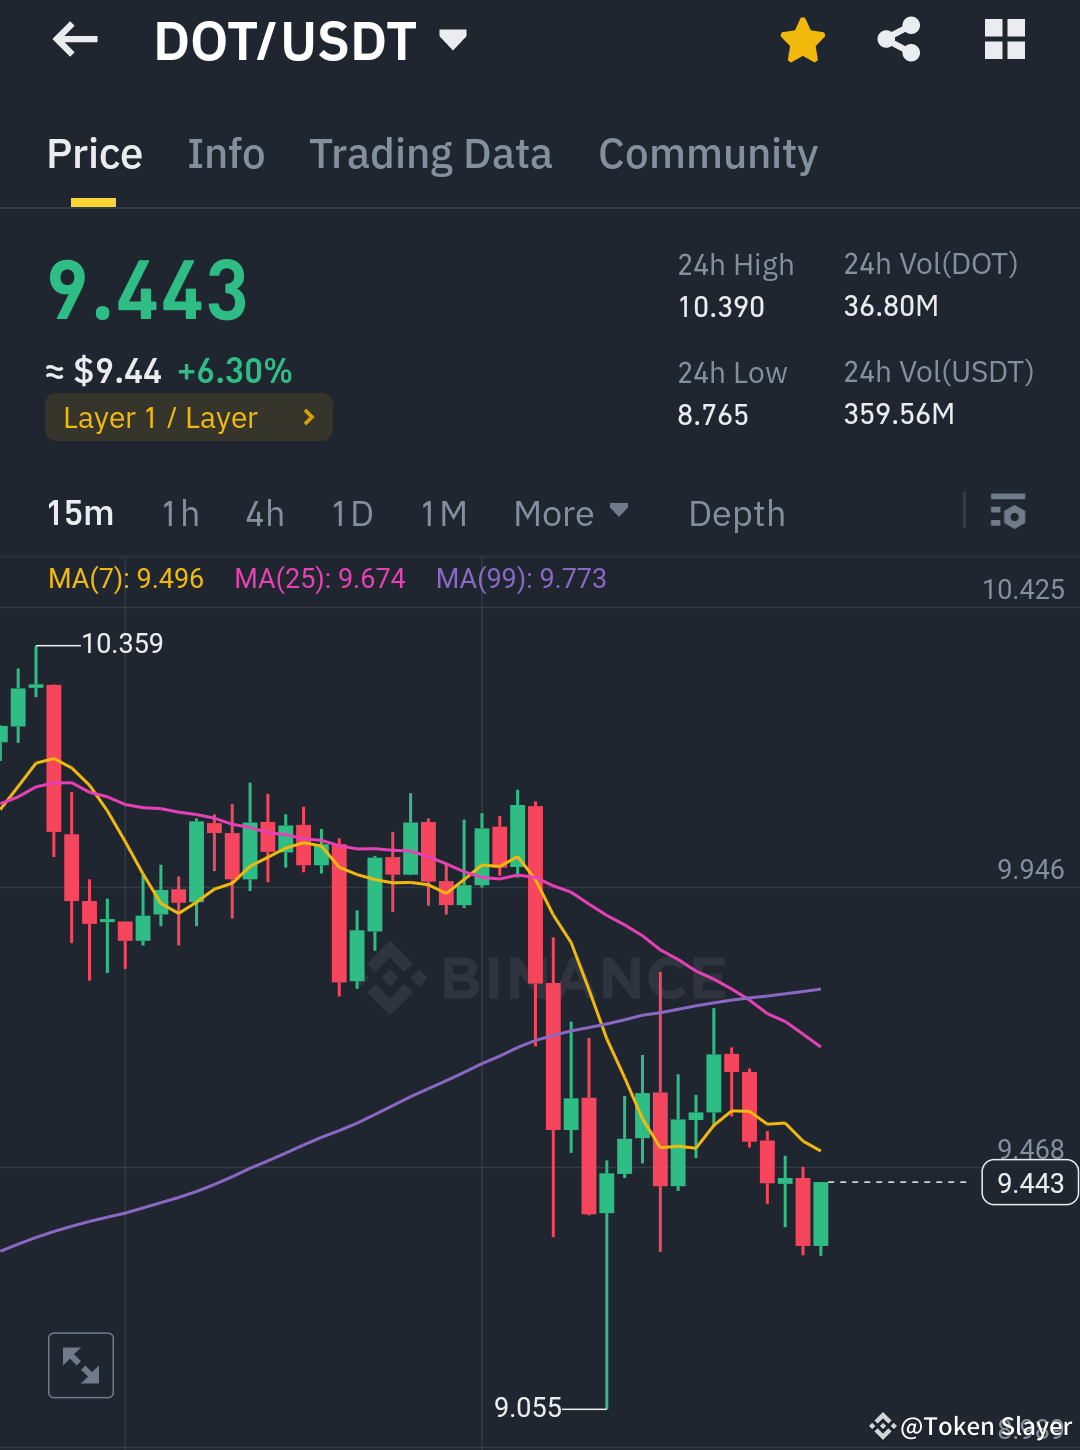Toggle the MA(25) indicator label
Screen dimensions: 1080x1450
pos(320,578)
